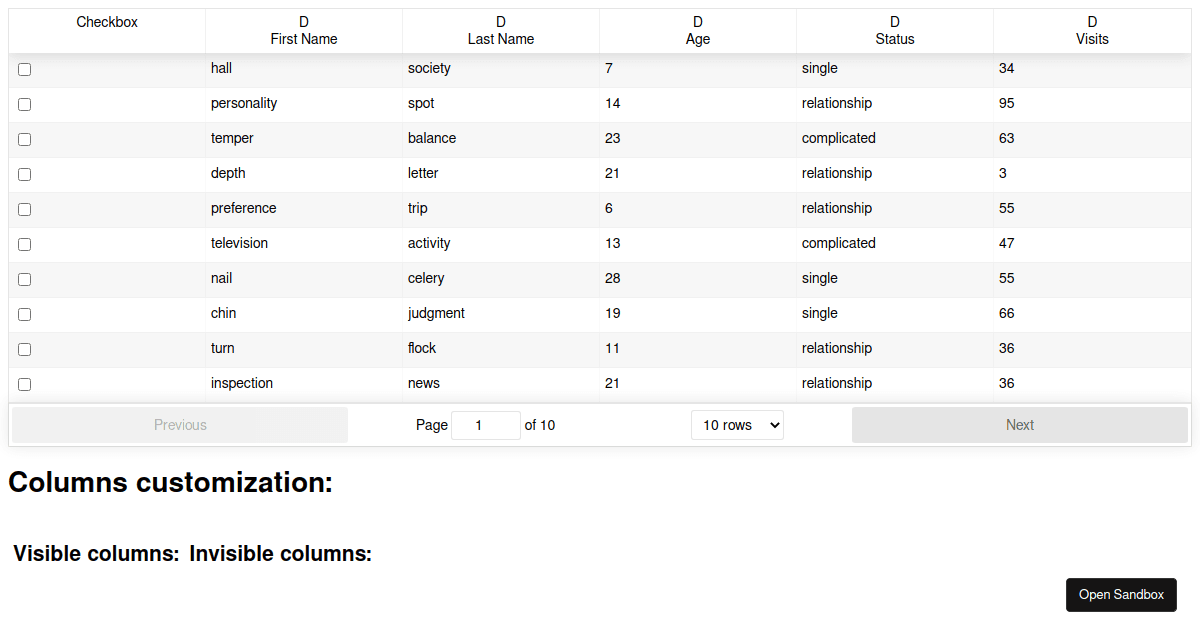Check the box for the nail row
1200x630 pixels.
click(x=25, y=280)
